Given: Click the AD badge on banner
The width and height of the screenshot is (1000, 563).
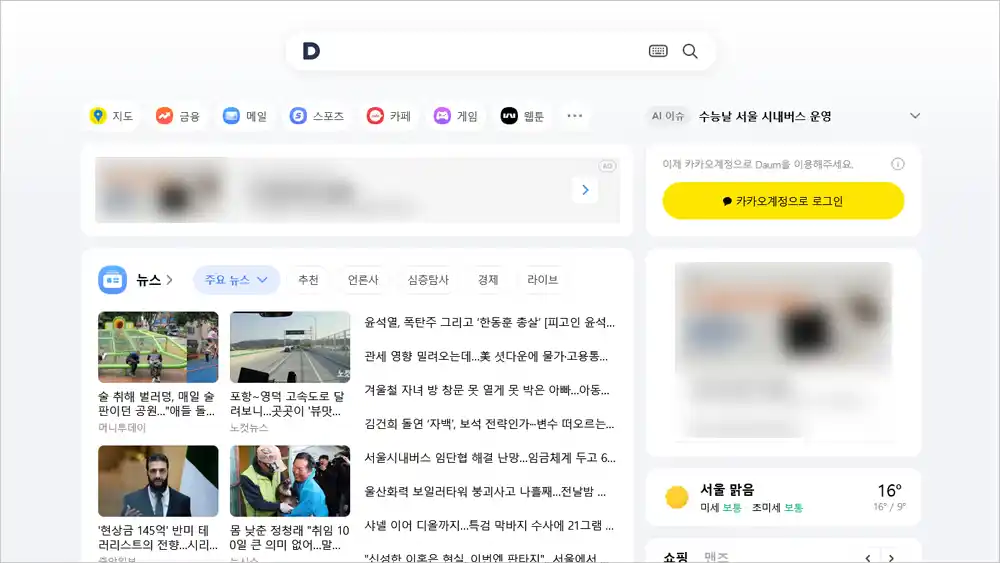Looking at the screenshot, I should 607,166.
